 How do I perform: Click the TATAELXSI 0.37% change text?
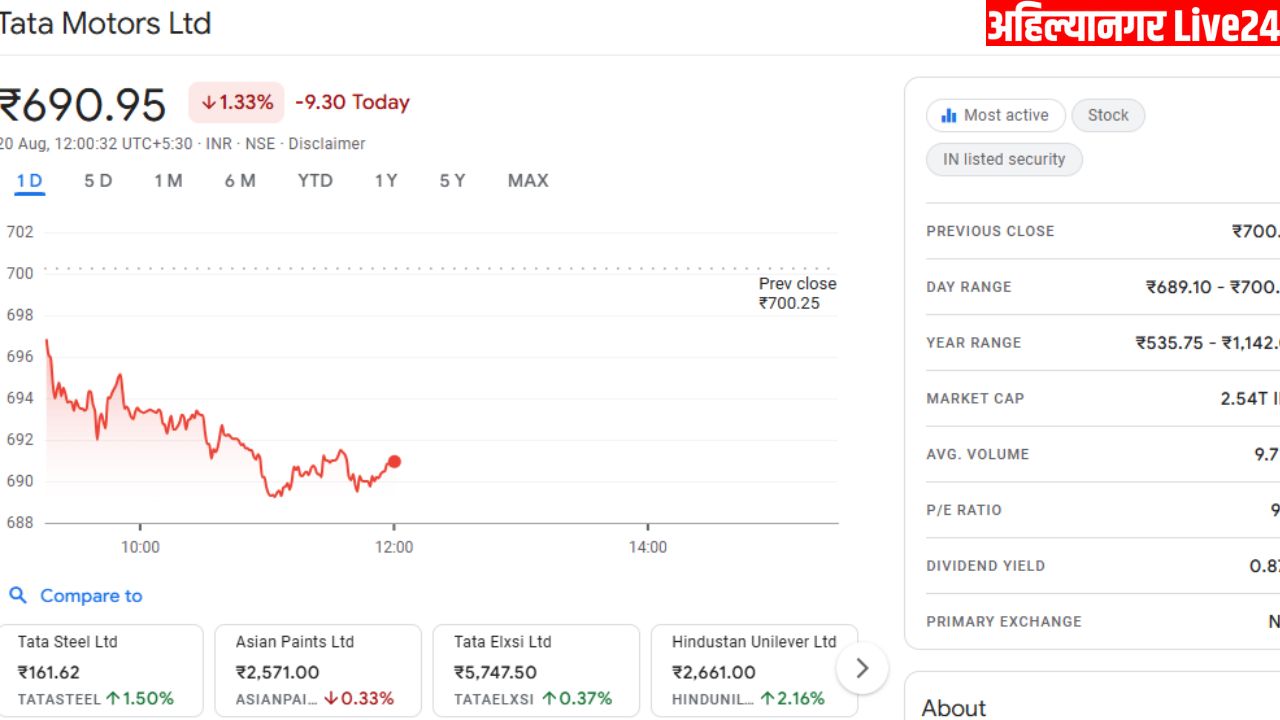coord(533,698)
